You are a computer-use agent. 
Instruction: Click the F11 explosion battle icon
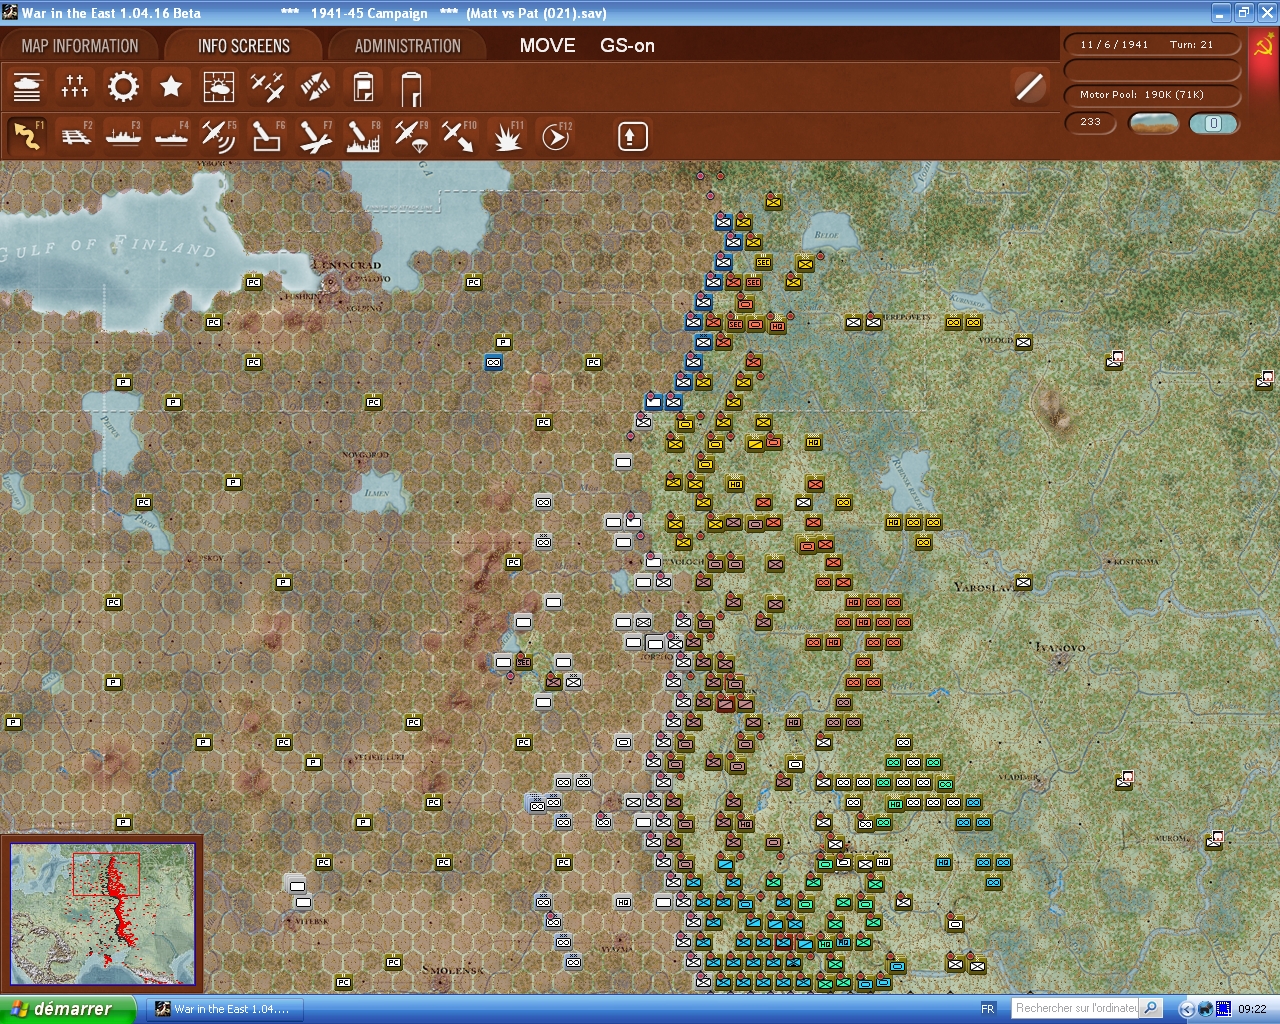tap(507, 136)
